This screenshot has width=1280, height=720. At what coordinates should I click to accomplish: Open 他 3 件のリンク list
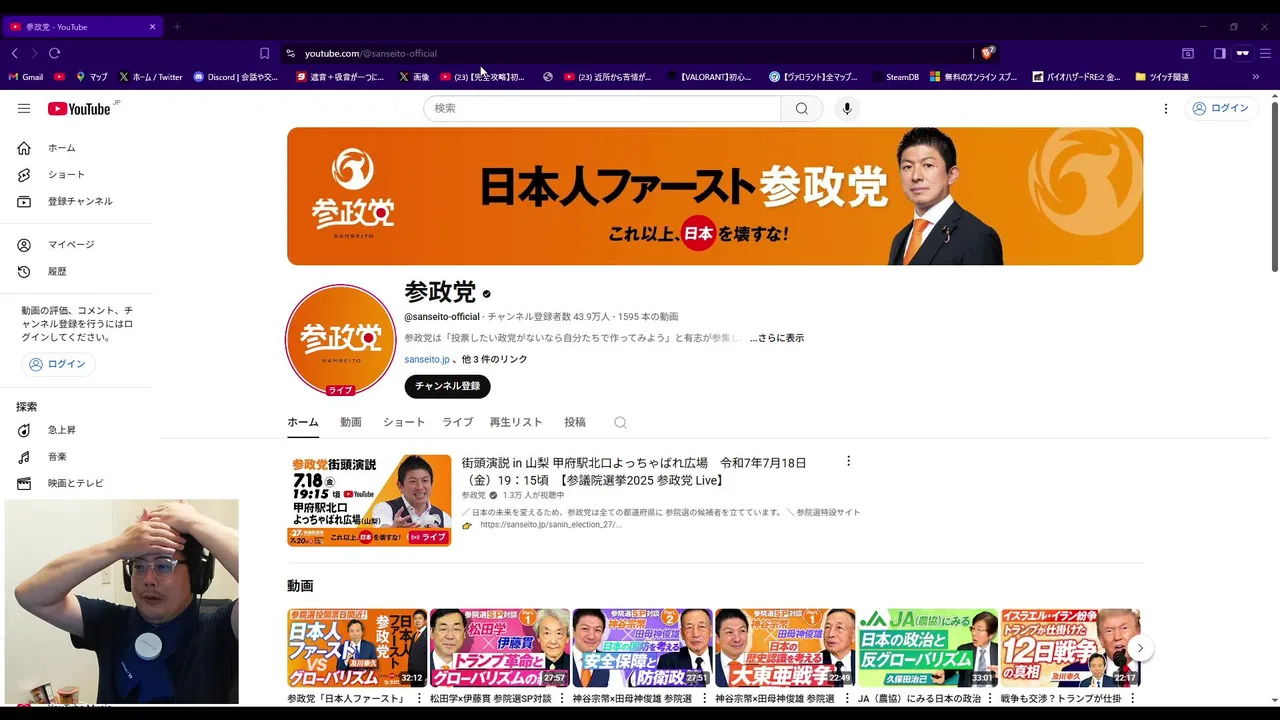tap(495, 359)
